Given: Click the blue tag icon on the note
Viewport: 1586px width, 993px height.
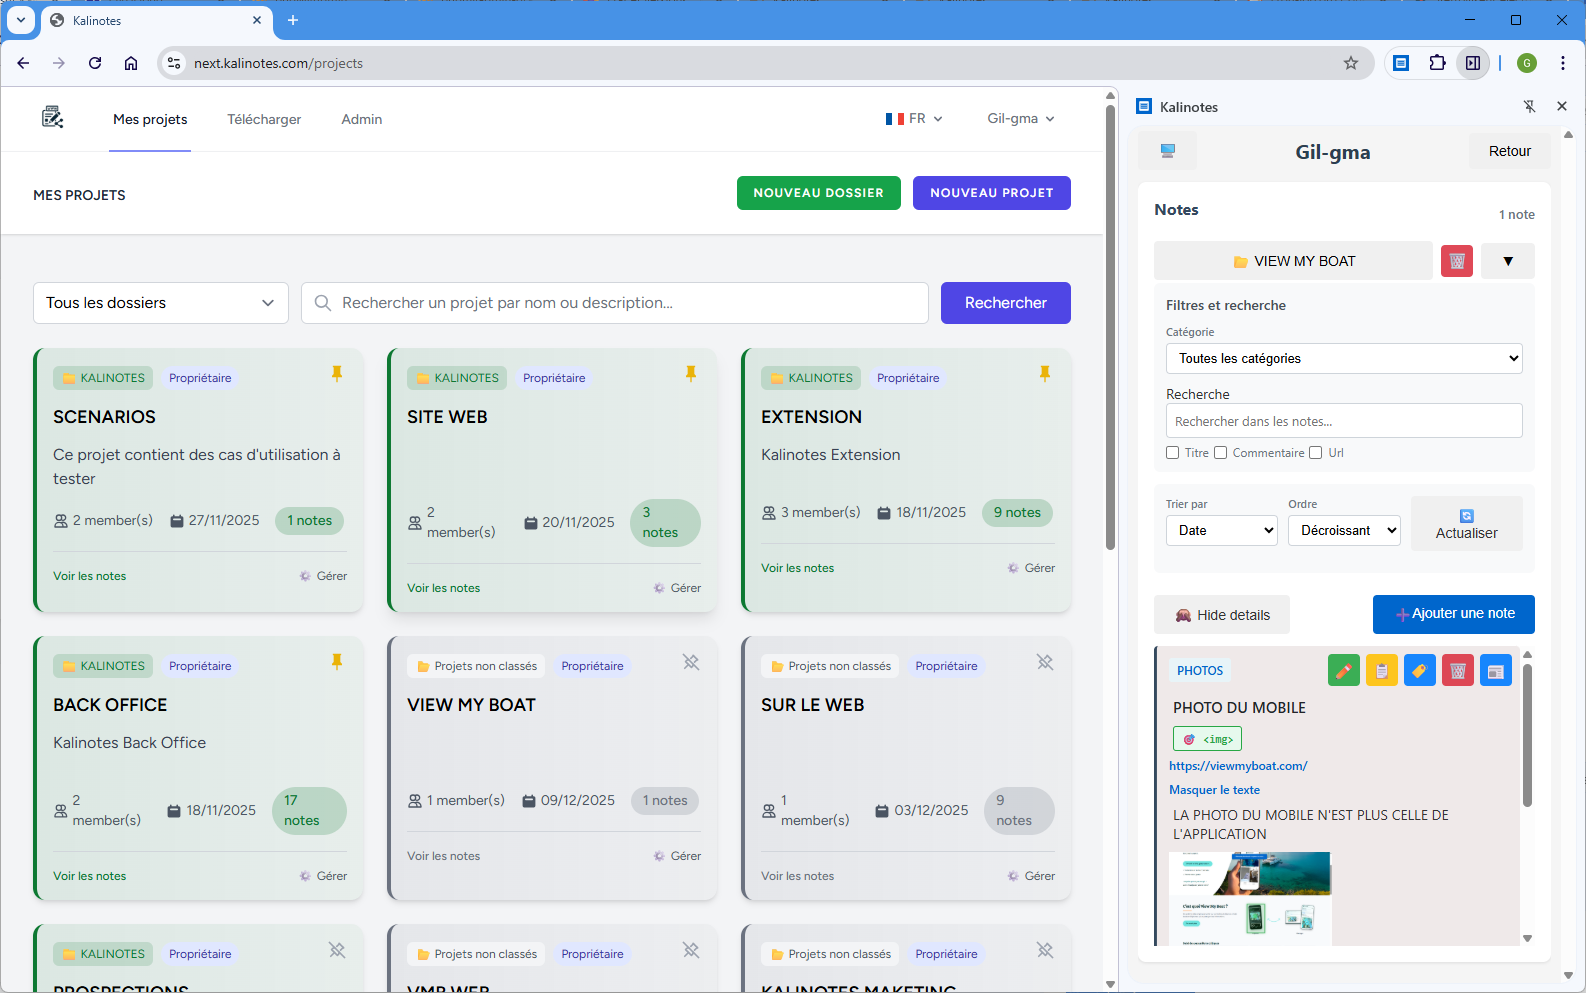Looking at the screenshot, I should coord(1419,670).
